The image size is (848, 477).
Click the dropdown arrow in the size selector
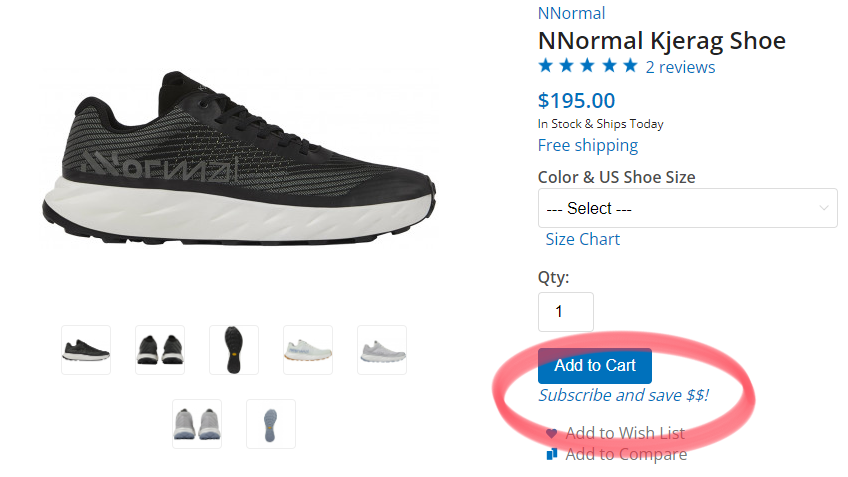[x=824, y=208]
